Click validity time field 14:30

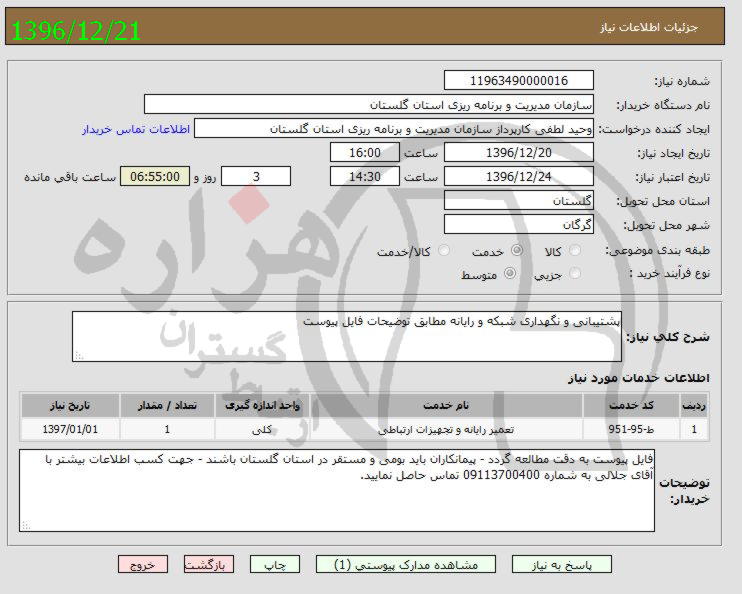coord(365,177)
